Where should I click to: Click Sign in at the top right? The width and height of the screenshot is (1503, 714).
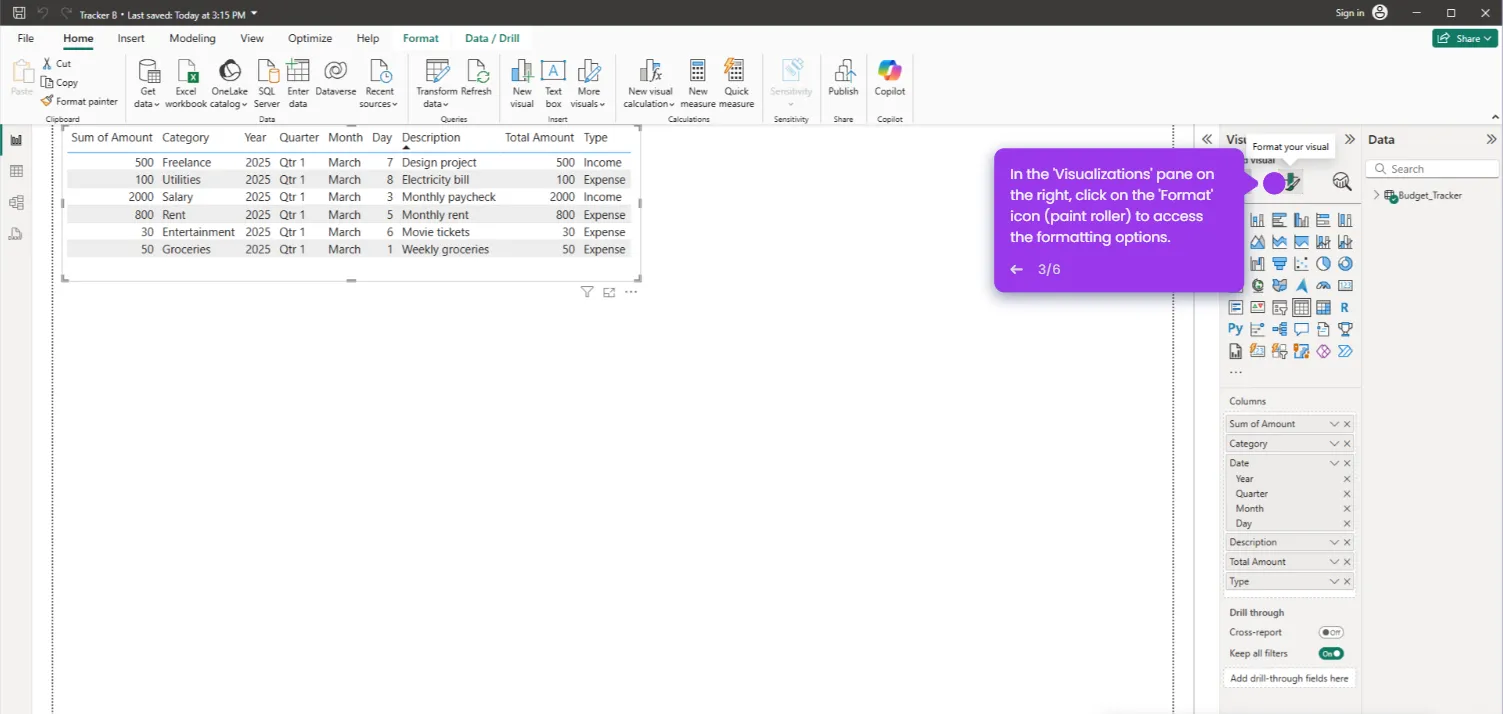pyautogui.click(x=1349, y=13)
